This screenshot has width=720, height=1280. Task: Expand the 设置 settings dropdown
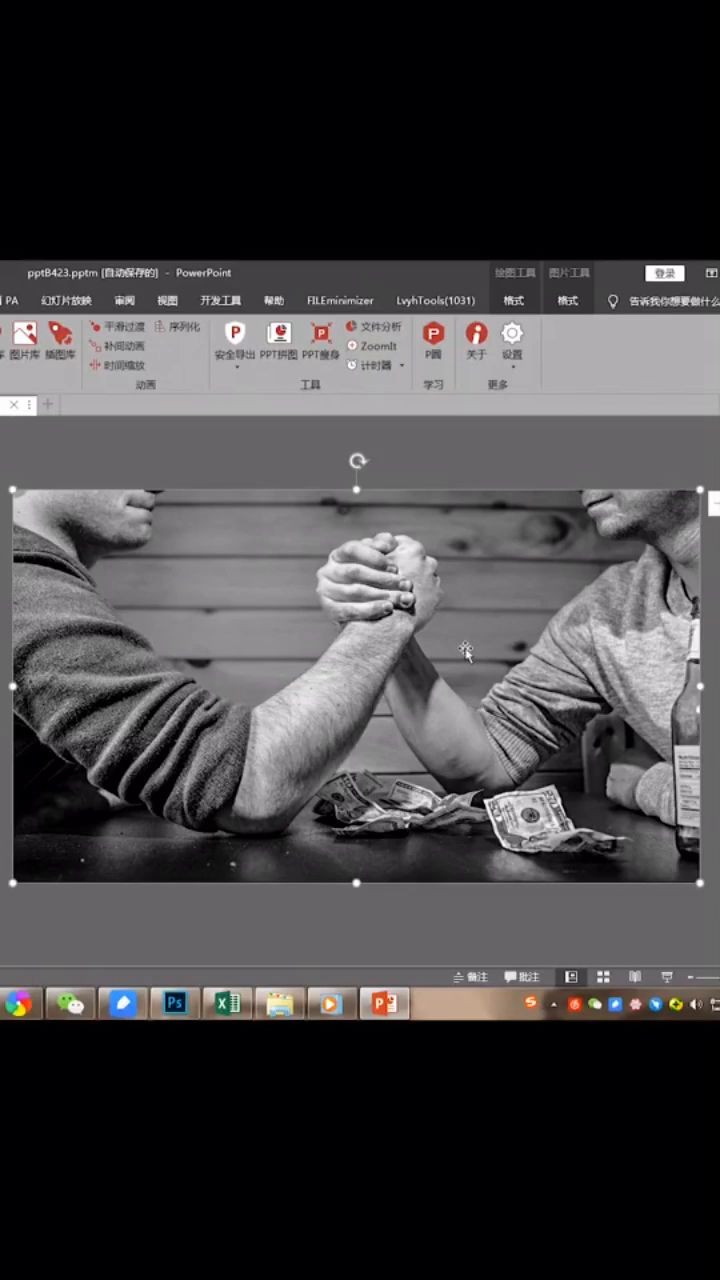click(512, 367)
